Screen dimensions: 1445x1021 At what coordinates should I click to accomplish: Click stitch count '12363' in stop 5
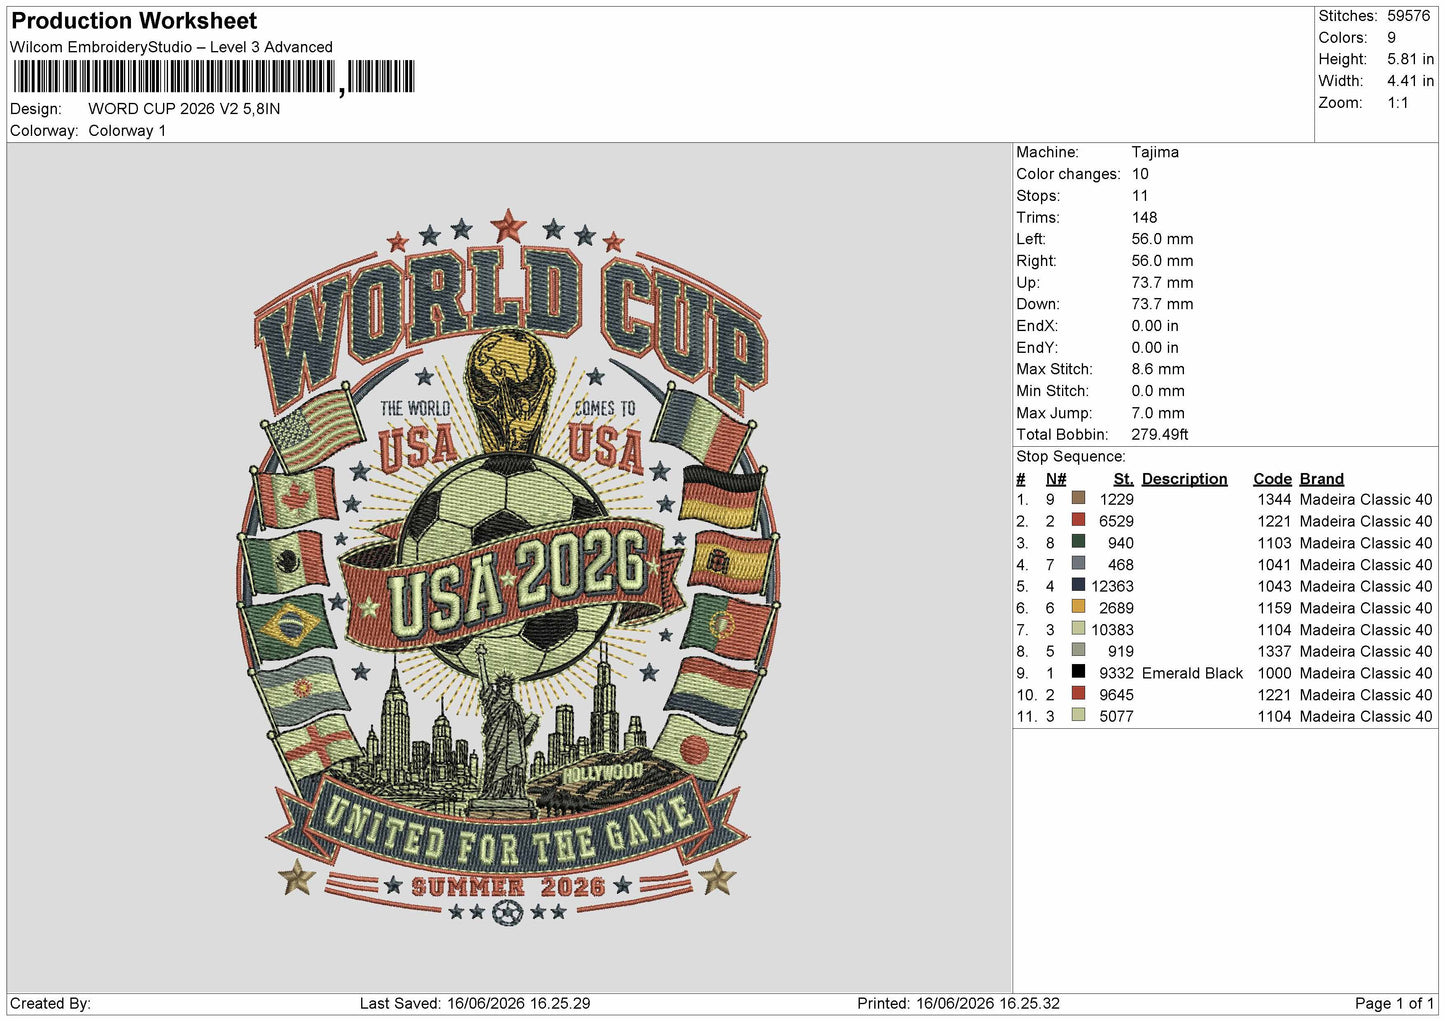point(1112,586)
